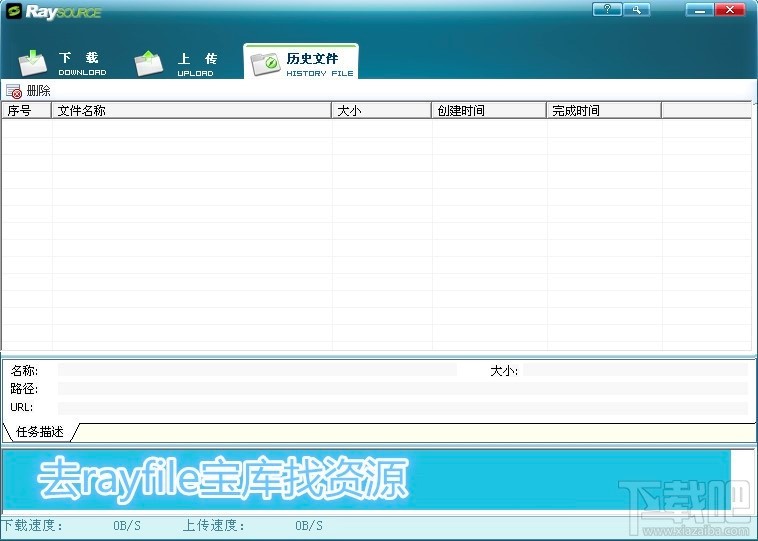
Task: Open the Download tab
Action: coord(62,63)
